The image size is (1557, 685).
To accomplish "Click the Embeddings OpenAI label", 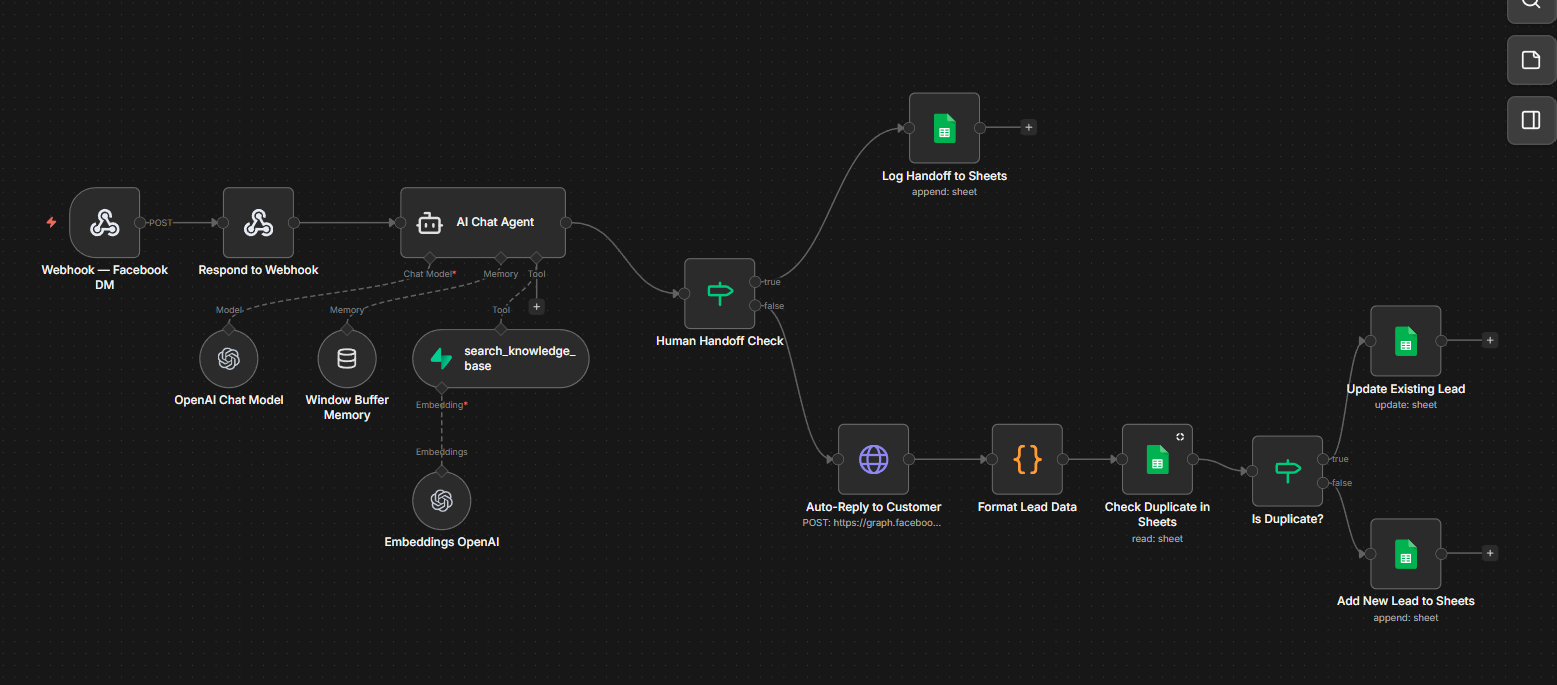I will point(441,542).
